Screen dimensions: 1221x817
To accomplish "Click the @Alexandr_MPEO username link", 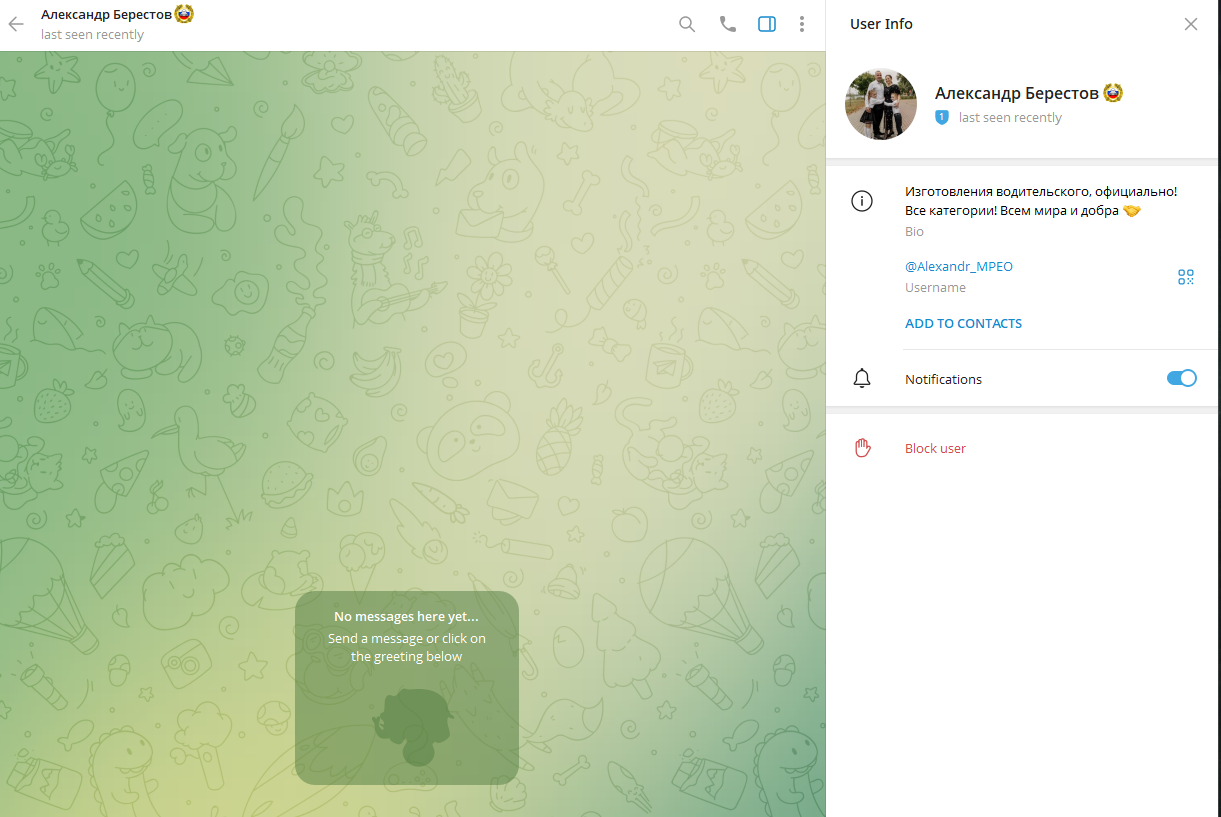I will [958, 266].
